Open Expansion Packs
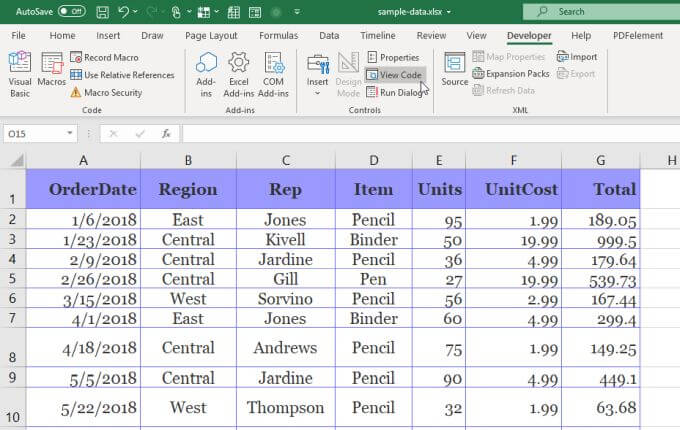680x430 pixels. (511, 74)
